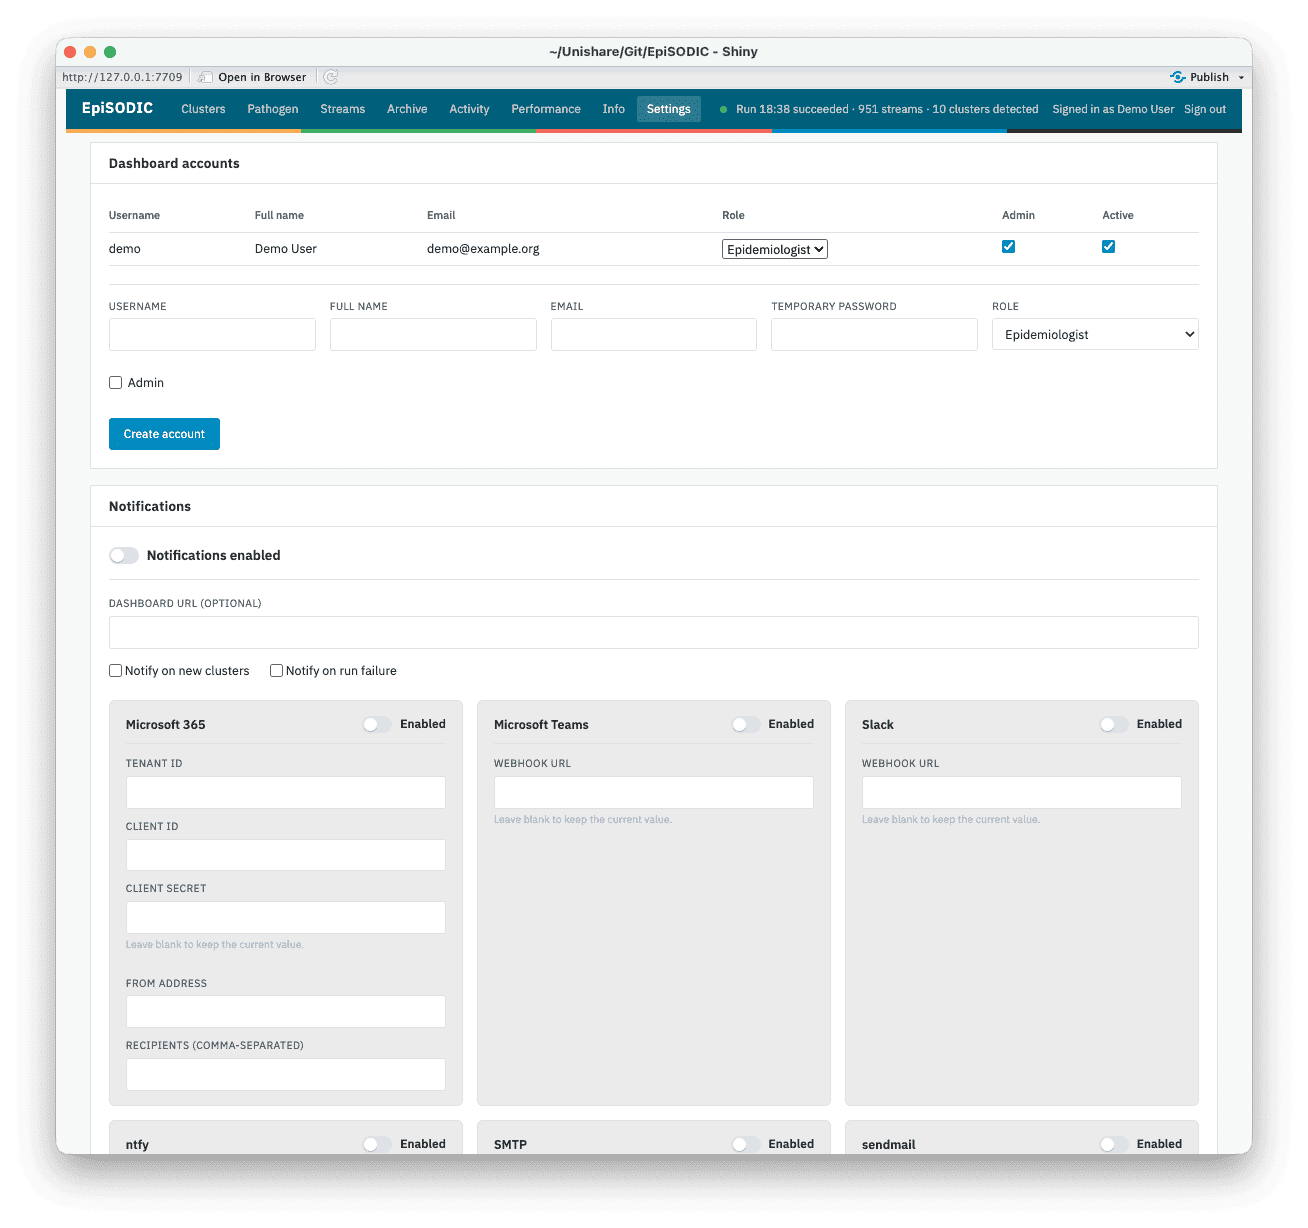Viewport: 1308px width, 1228px height.
Task: Enable the Microsoft 365 toggle
Action: pos(377,724)
